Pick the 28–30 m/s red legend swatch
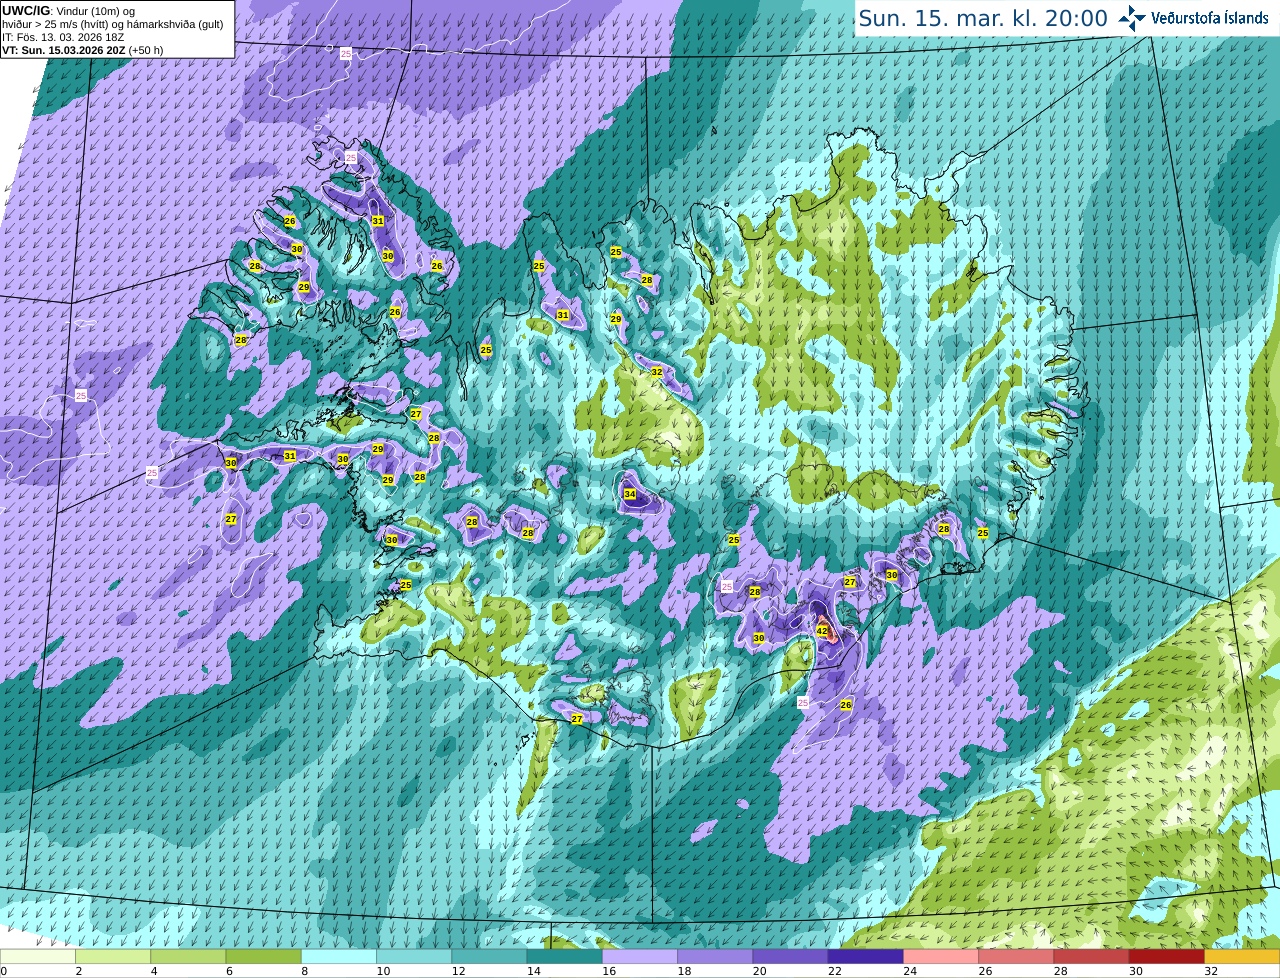 click(x=1091, y=957)
